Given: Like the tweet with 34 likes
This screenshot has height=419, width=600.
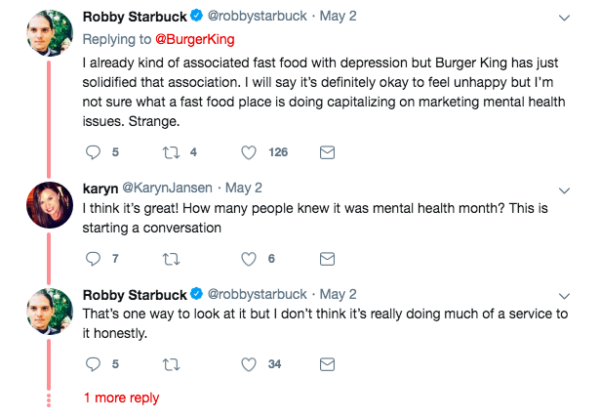Looking at the screenshot, I should [x=248, y=364].
